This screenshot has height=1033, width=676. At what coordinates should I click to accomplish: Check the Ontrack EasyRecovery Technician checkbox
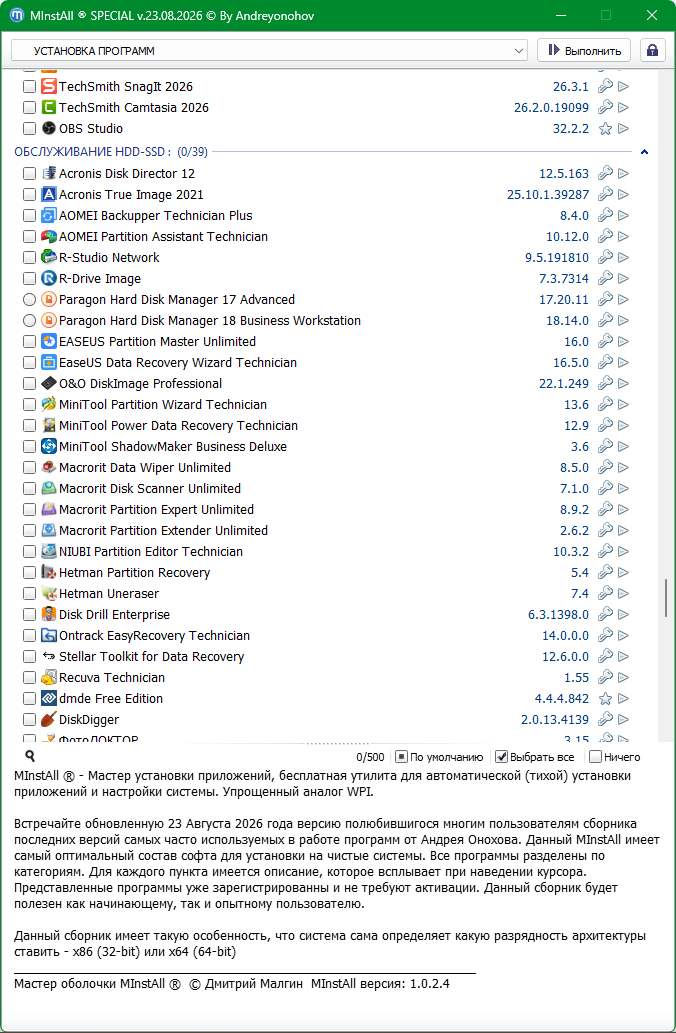tap(29, 636)
